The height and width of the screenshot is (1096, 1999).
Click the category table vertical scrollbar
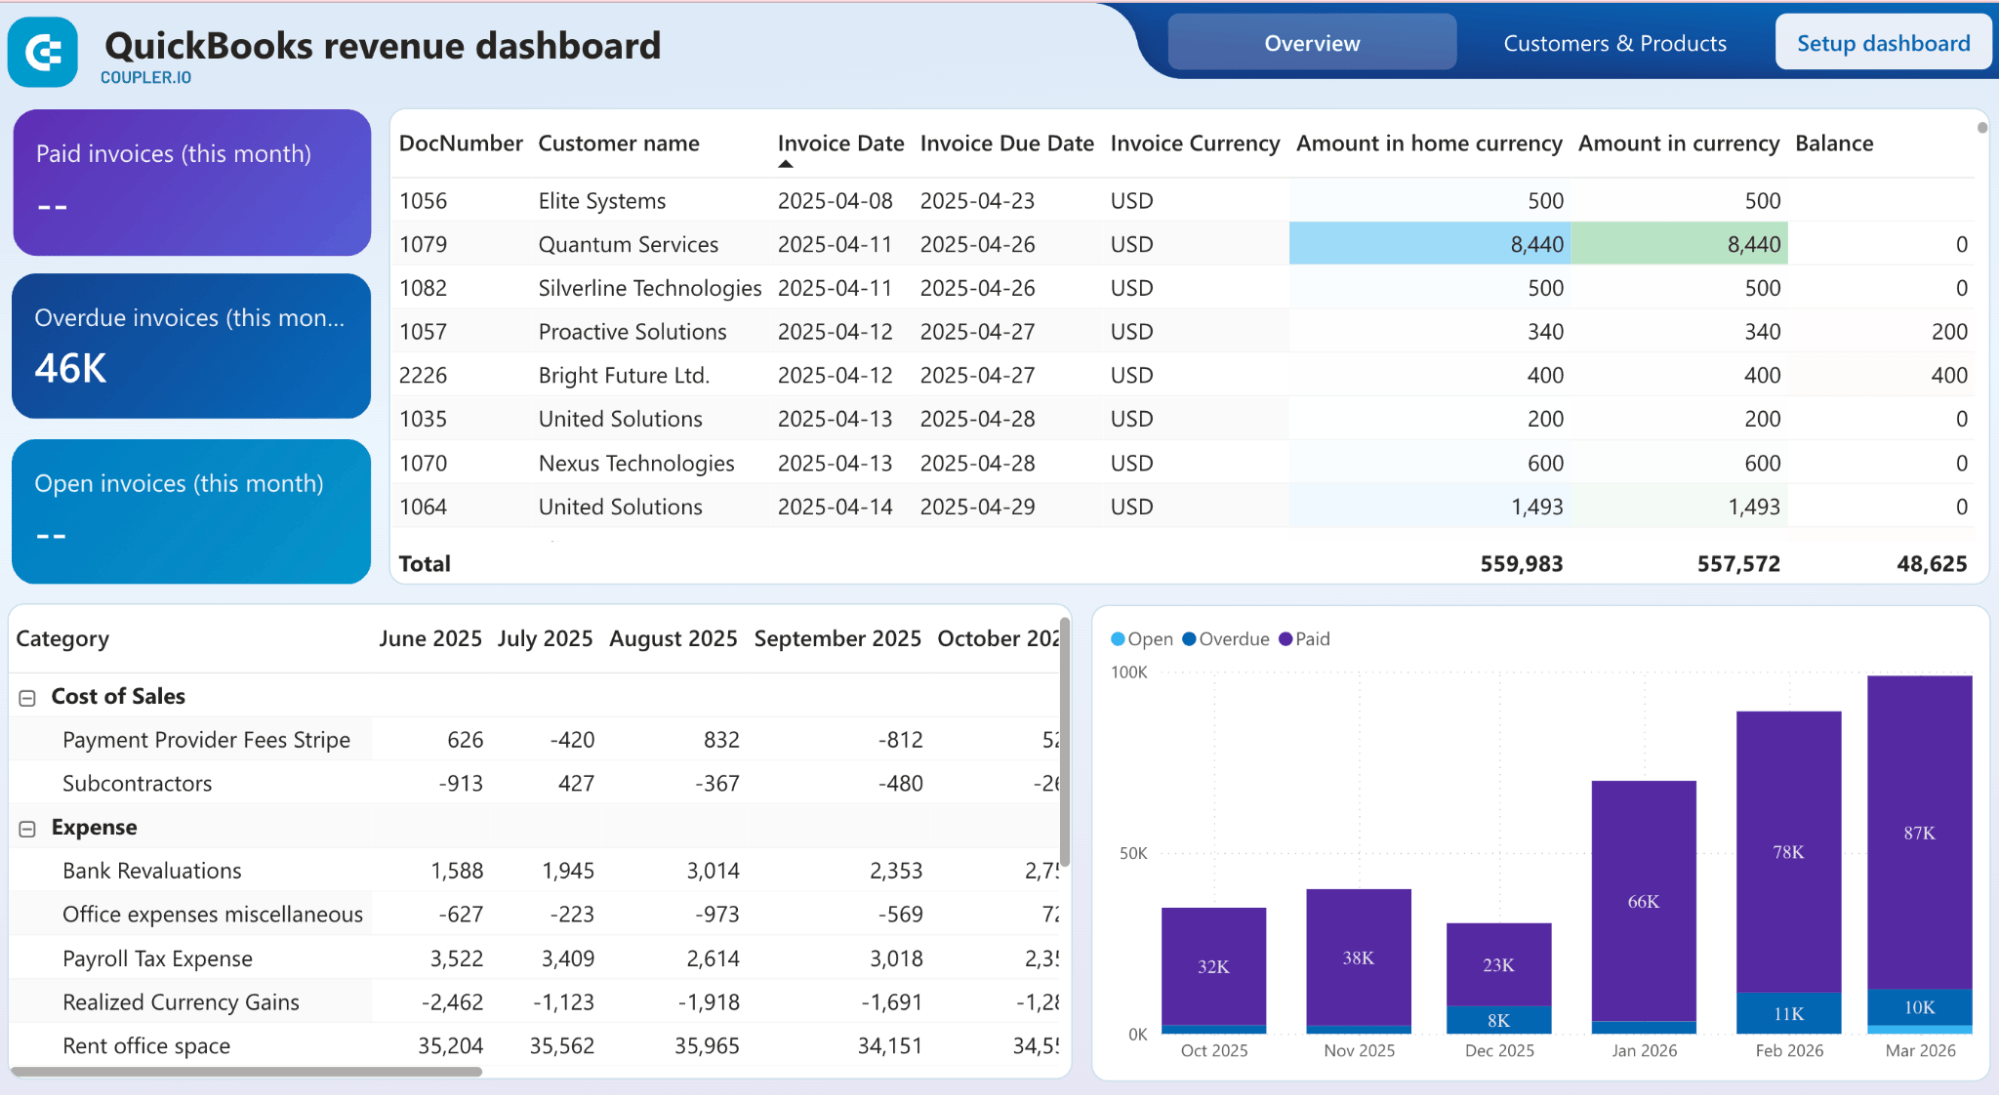click(x=1065, y=742)
